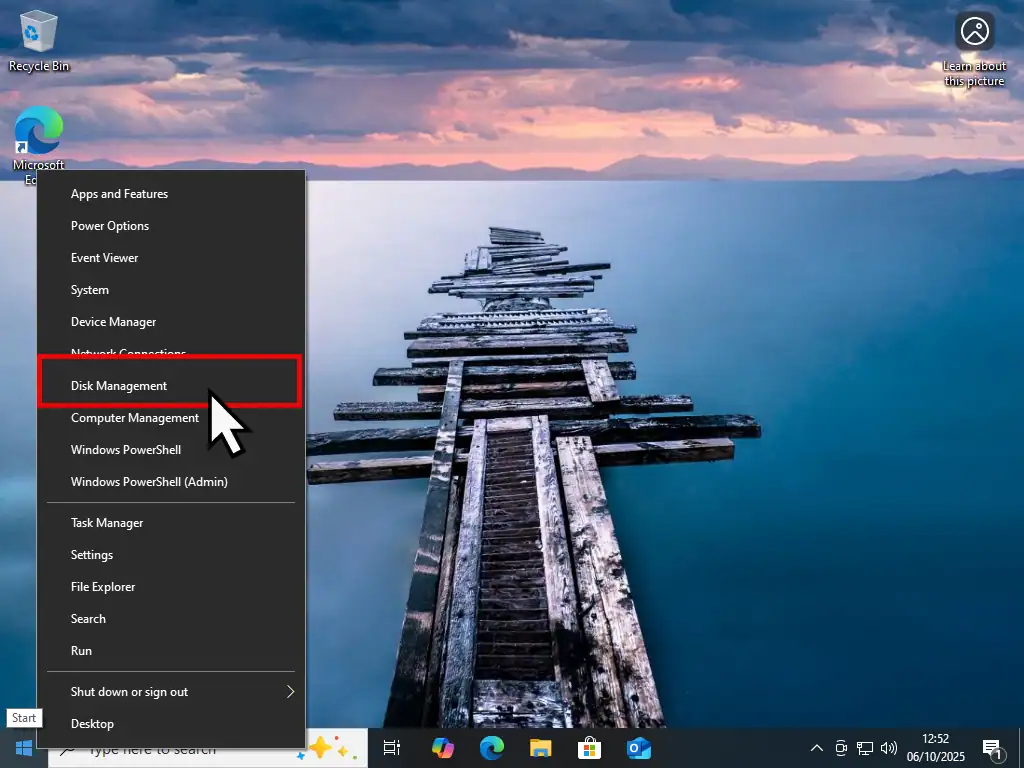Launch Microsoft Store from the taskbar
1024x768 pixels.
(x=589, y=748)
